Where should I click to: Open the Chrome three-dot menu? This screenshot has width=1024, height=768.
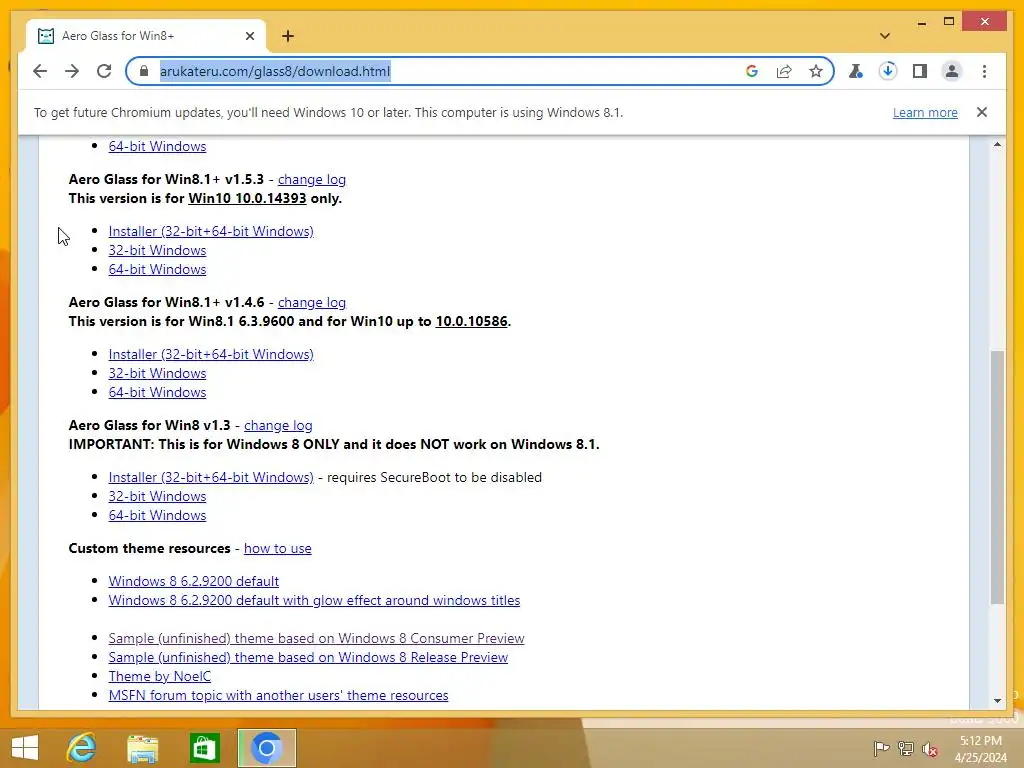(x=984, y=71)
